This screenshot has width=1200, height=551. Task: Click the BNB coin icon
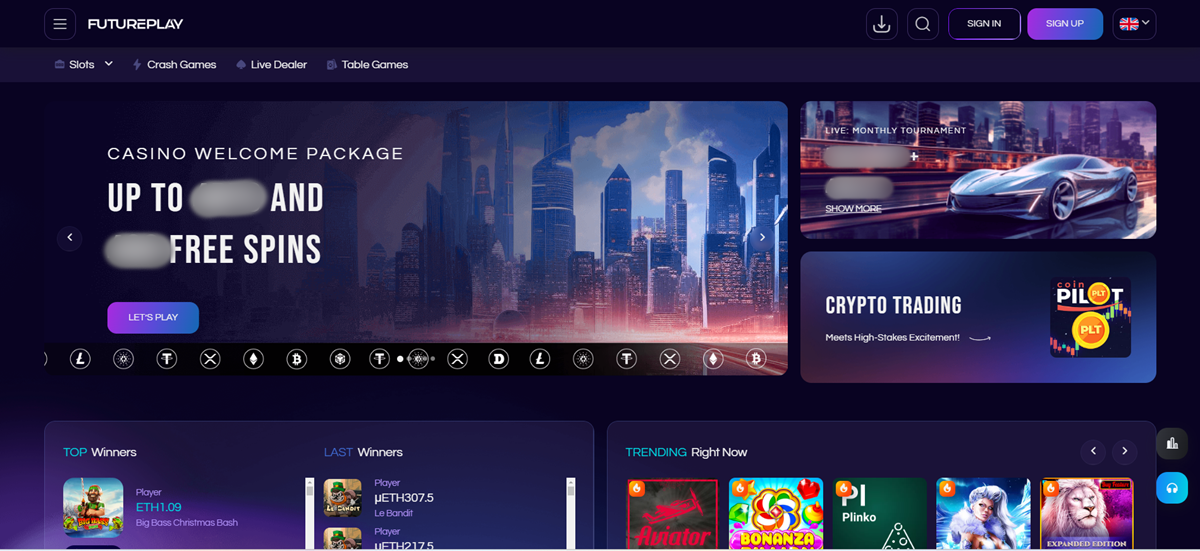pyautogui.click(x=340, y=358)
